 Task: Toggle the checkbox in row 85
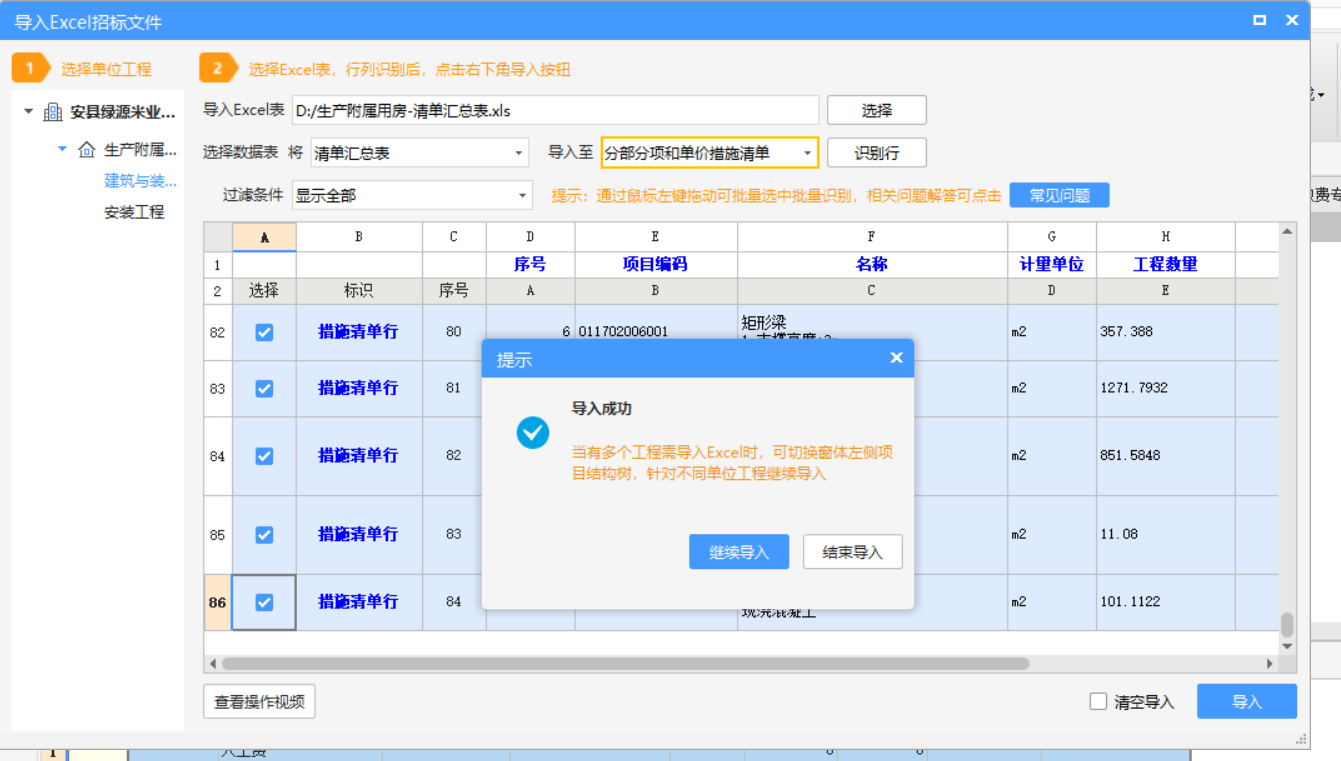pos(264,535)
